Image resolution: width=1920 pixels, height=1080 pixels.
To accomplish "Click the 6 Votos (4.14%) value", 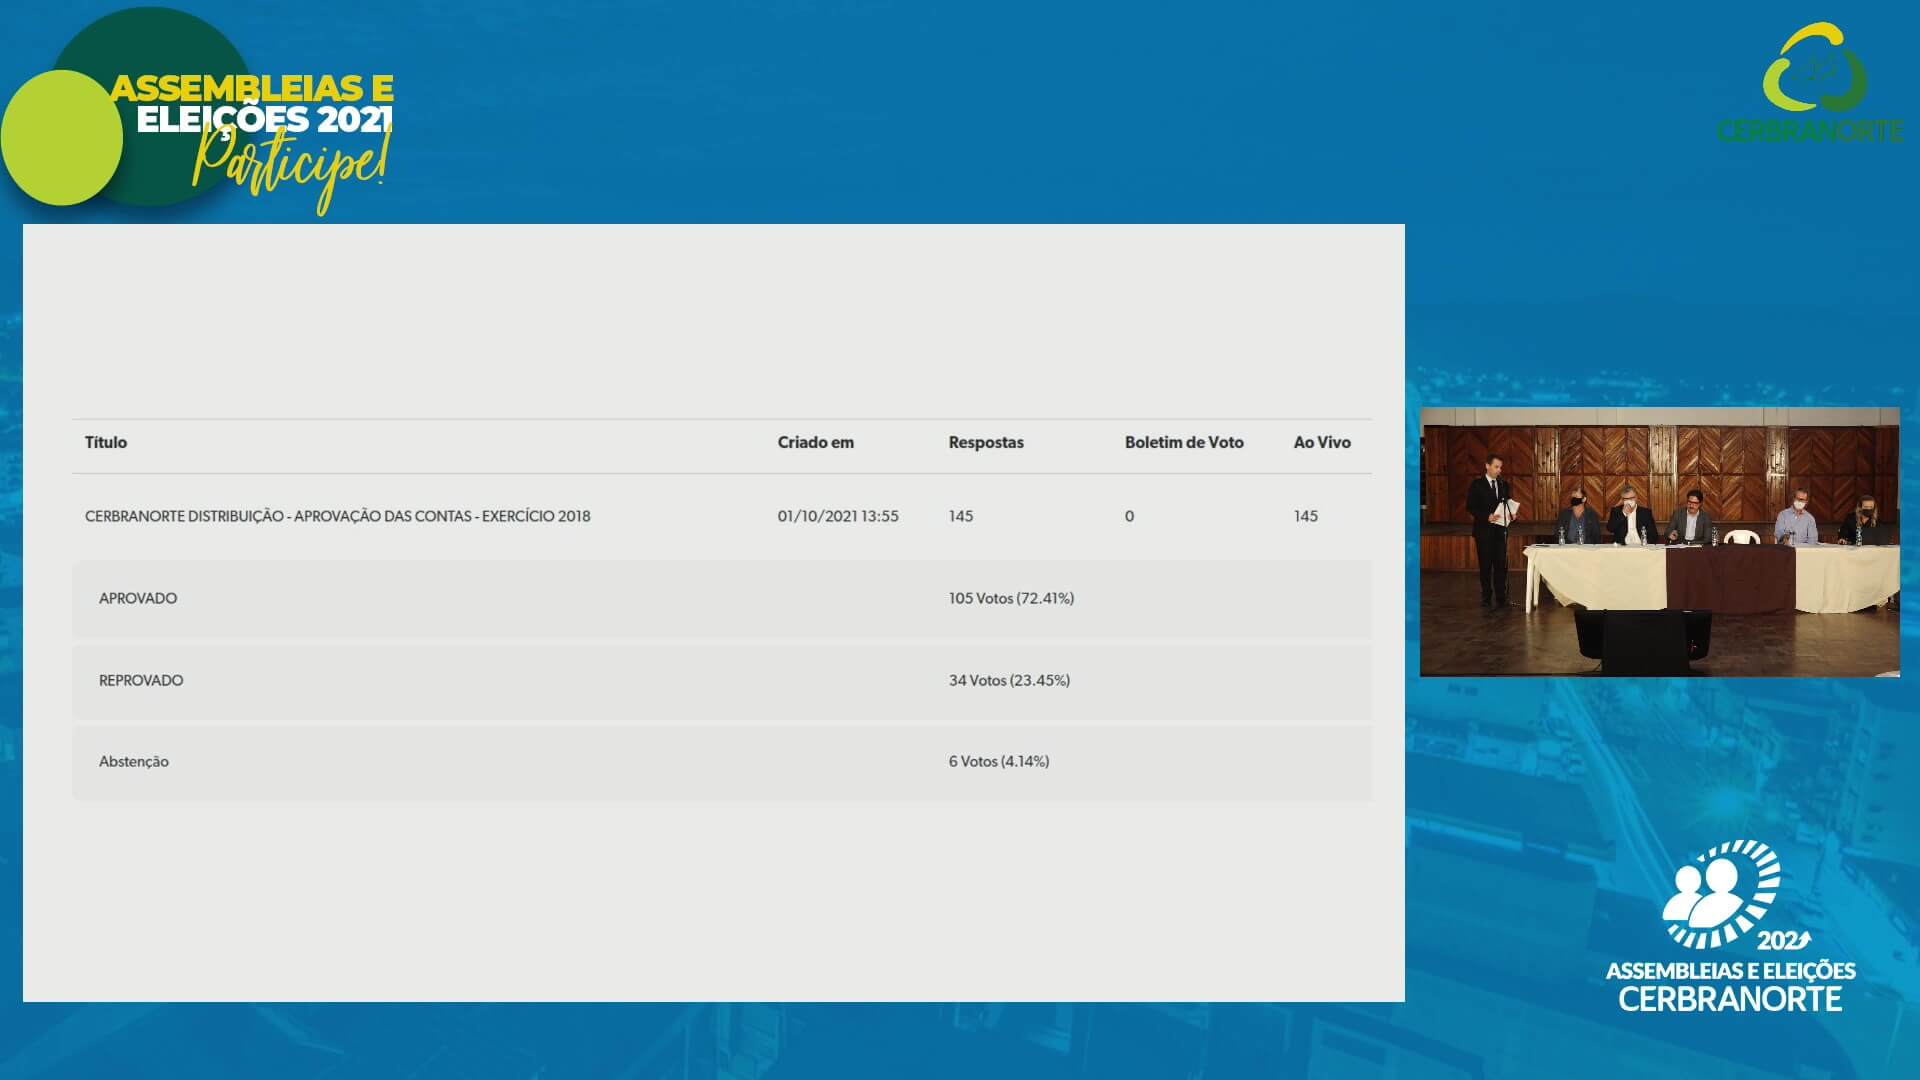I will coord(998,761).
